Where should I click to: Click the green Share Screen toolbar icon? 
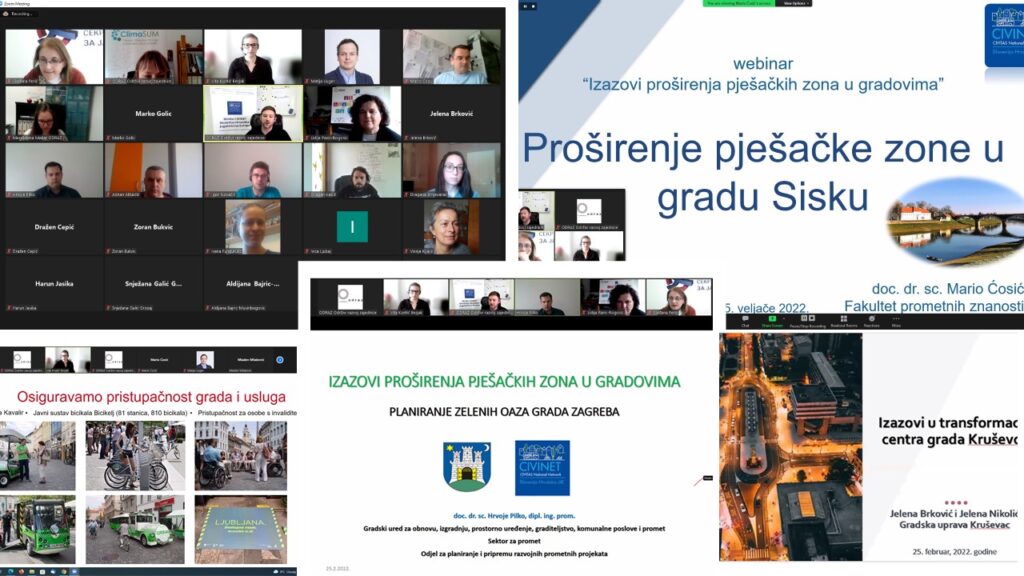pos(772,321)
